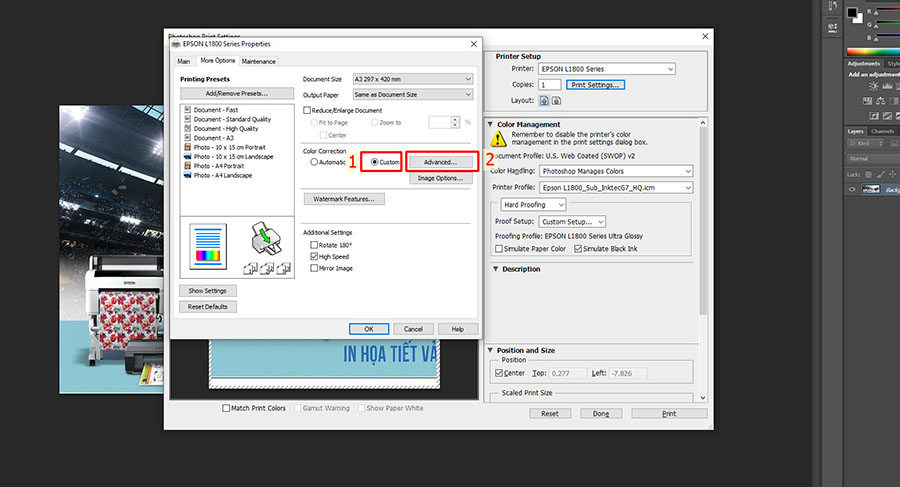Select preset 'Photo - A4 Portrait'
Image resolution: width=900 pixels, height=487 pixels.
pyautogui.click(x=219, y=166)
